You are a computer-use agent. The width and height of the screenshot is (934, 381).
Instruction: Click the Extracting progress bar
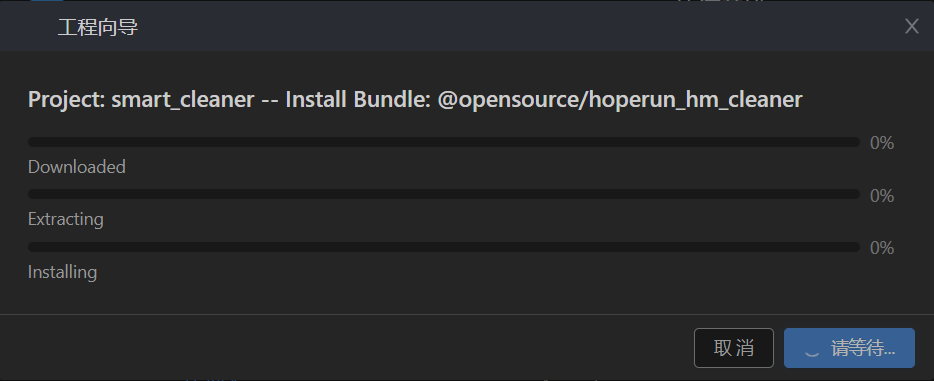point(444,194)
